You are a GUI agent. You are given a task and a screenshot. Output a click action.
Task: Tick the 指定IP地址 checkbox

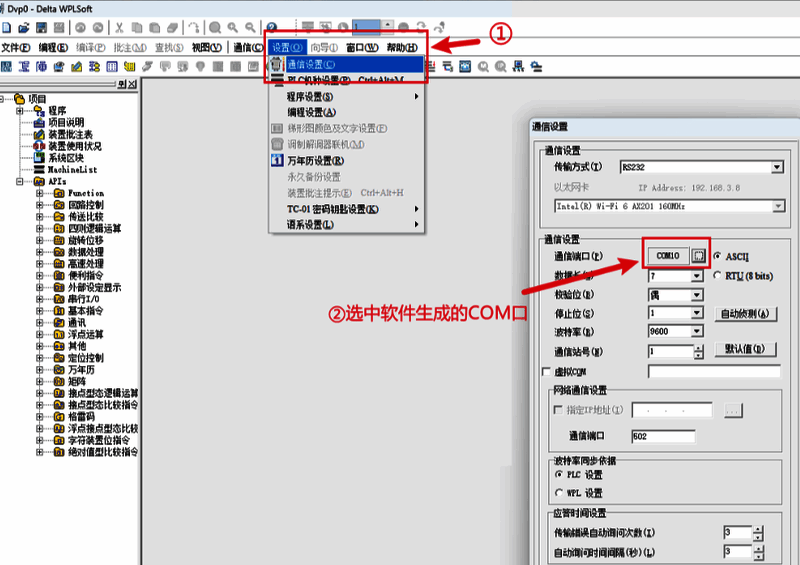(x=558, y=410)
